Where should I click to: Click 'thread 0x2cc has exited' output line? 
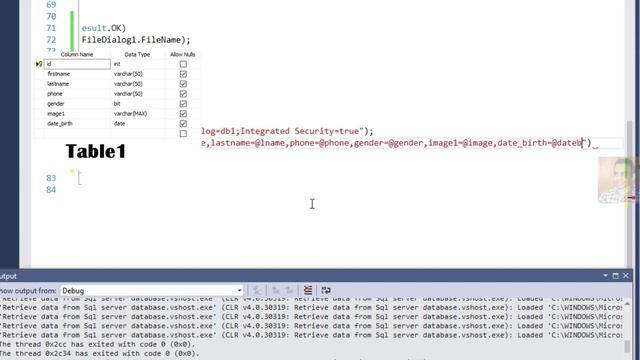tap(98, 344)
